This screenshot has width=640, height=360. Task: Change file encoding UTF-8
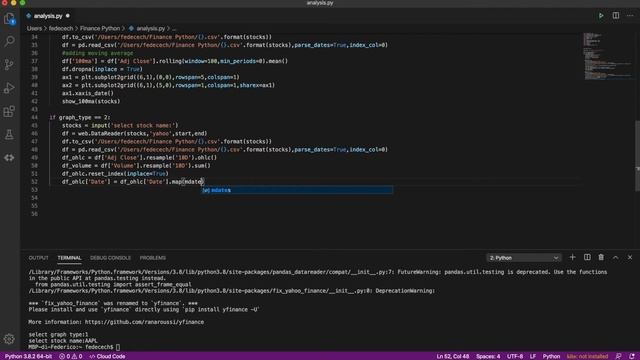(515, 356)
